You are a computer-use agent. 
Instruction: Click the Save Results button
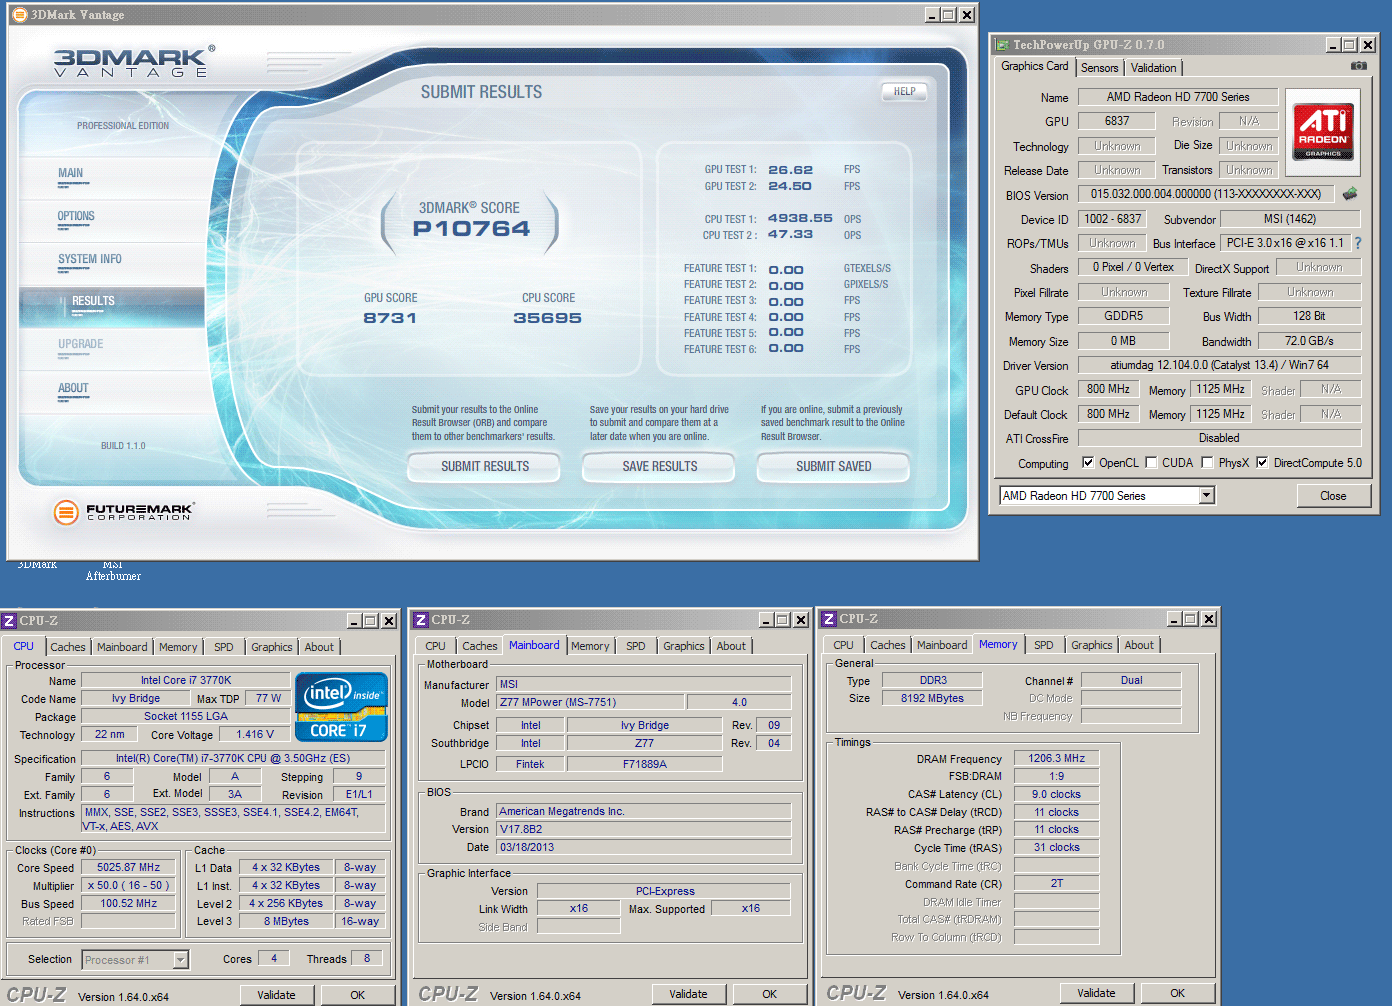(x=659, y=467)
